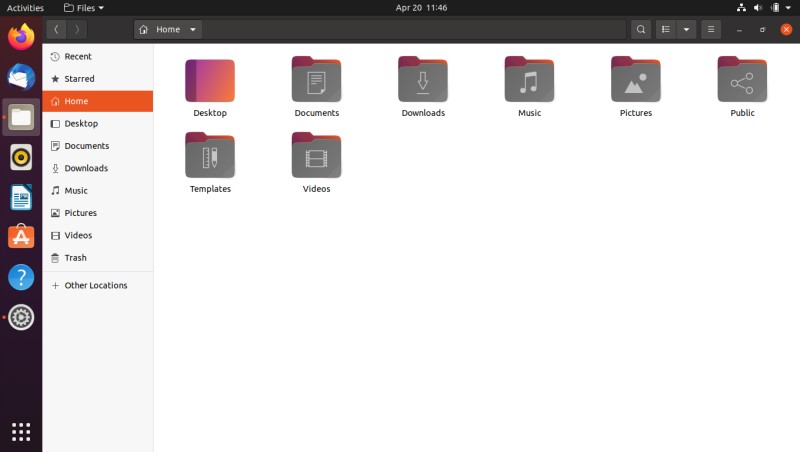Go forward with the forward arrow button
800x452 pixels.
click(77, 30)
